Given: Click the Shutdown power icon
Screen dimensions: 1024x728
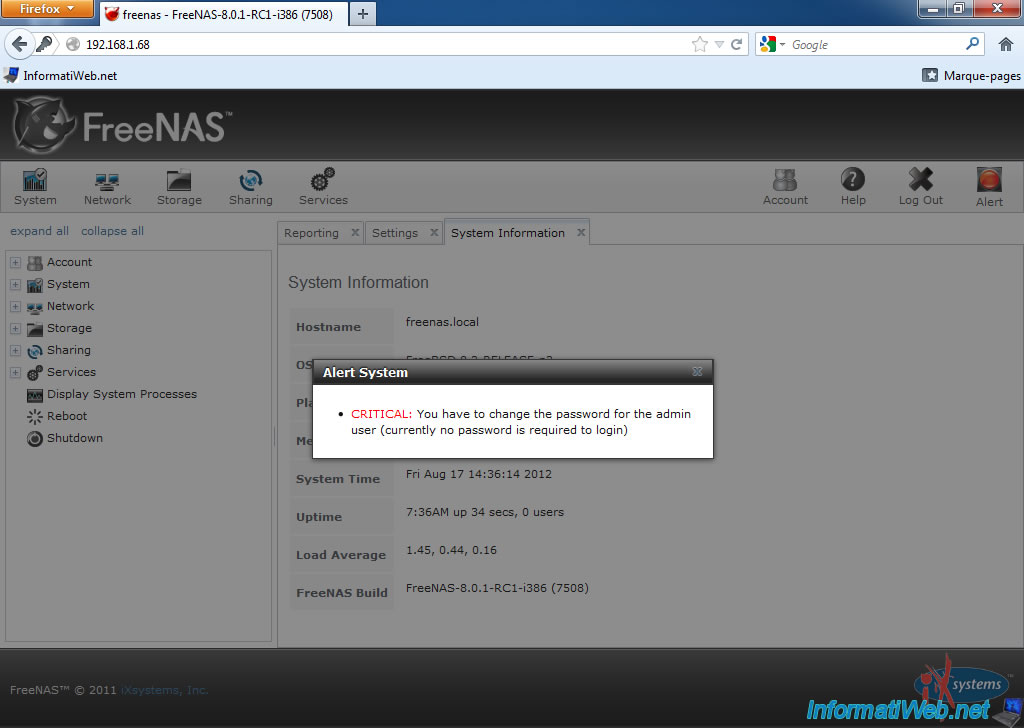Looking at the screenshot, I should (35, 439).
